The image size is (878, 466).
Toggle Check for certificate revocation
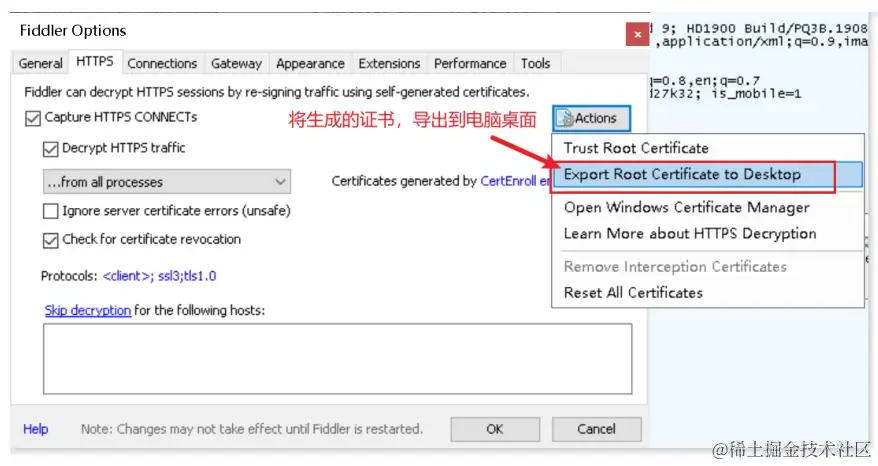click(50, 240)
